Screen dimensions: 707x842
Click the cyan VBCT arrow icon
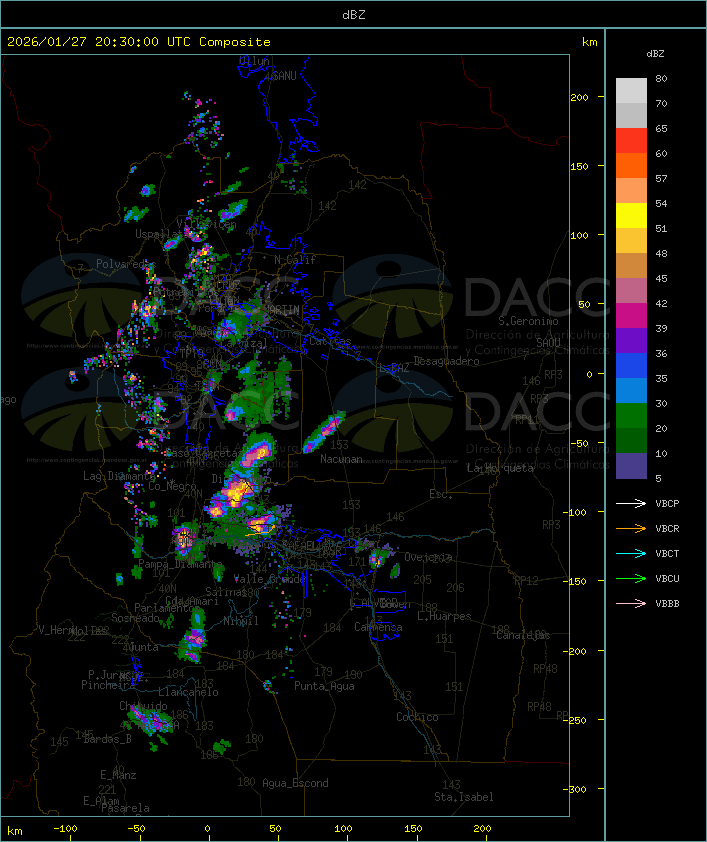click(x=631, y=553)
